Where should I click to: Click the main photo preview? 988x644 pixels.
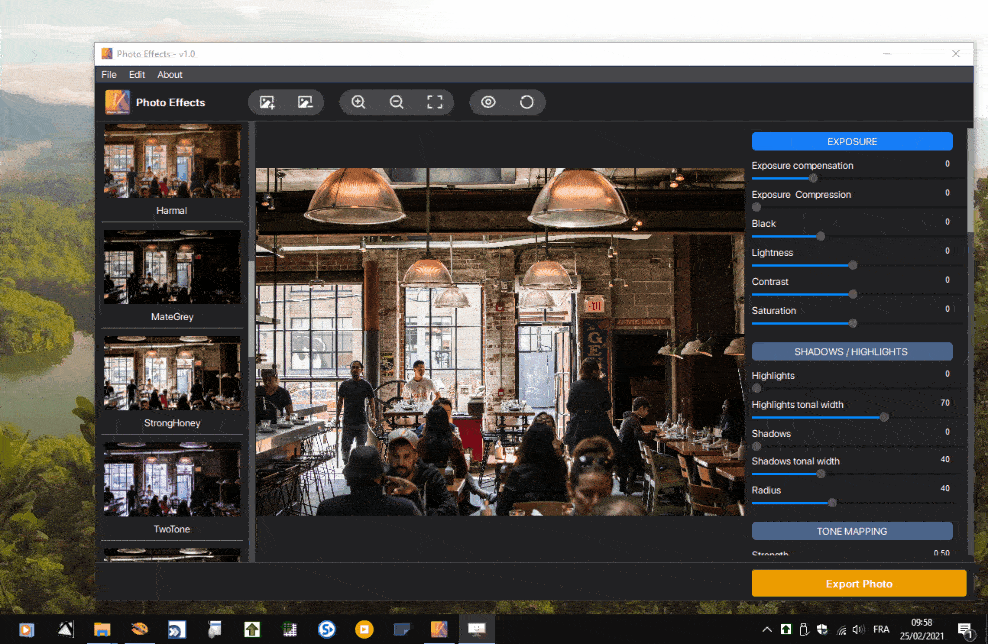(500, 342)
